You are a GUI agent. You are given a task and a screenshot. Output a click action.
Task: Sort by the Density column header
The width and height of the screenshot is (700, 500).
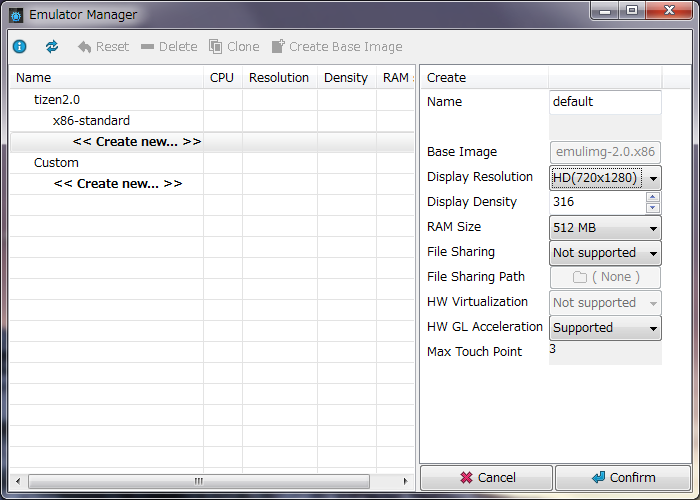tap(346, 78)
